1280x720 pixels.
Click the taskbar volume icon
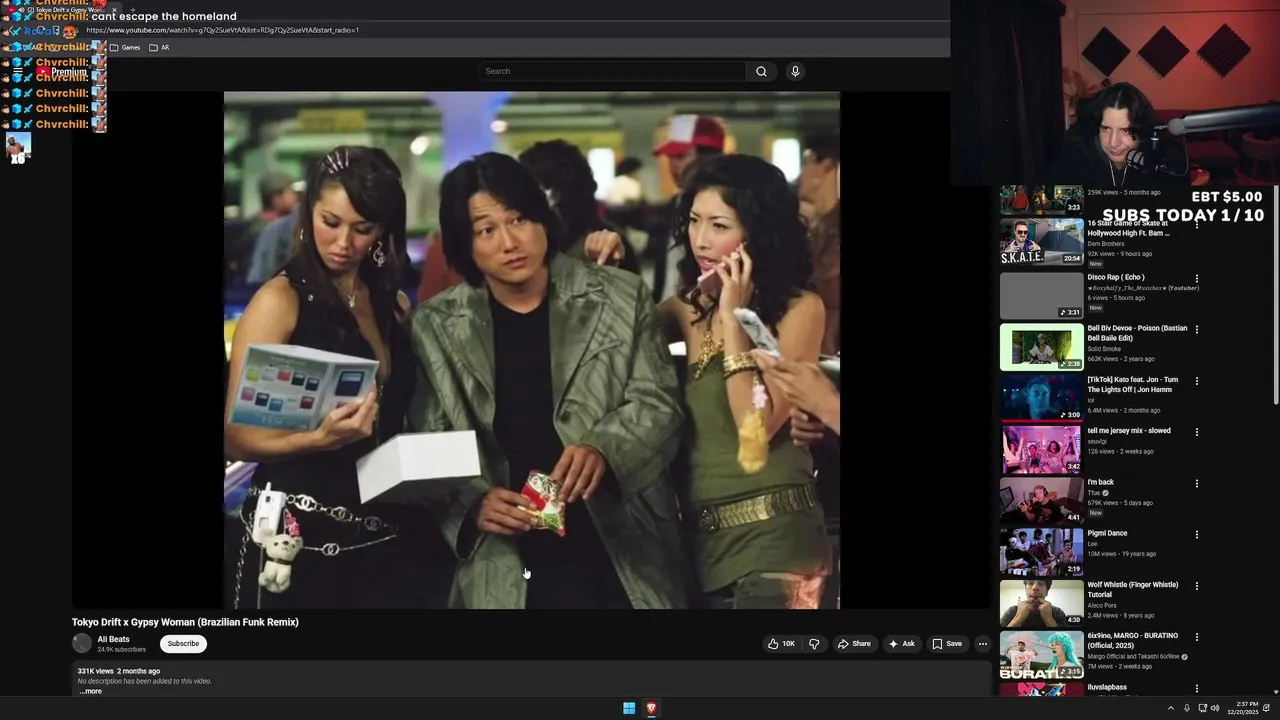click(1215, 708)
